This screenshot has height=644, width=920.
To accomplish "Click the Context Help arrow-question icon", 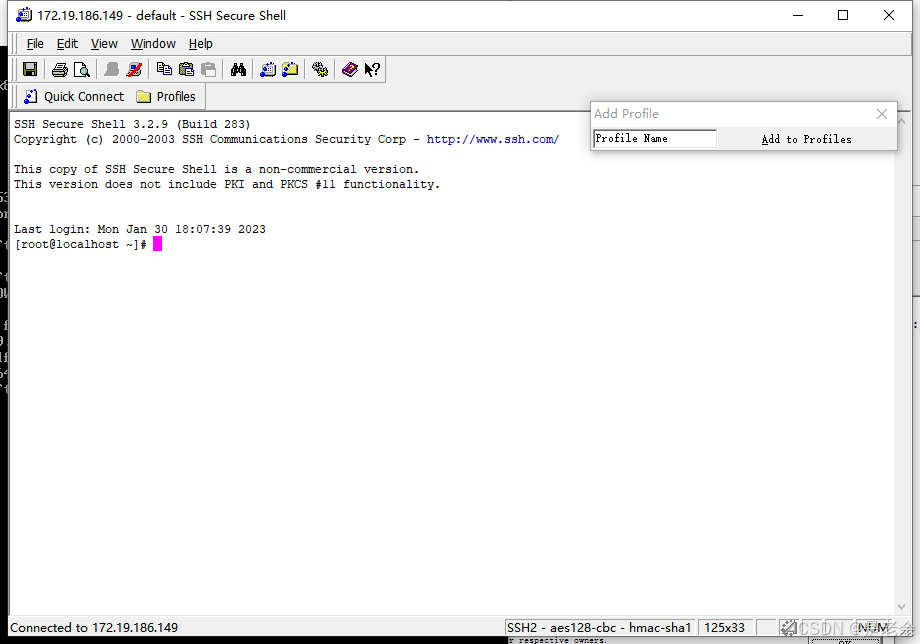I will [372, 69].
